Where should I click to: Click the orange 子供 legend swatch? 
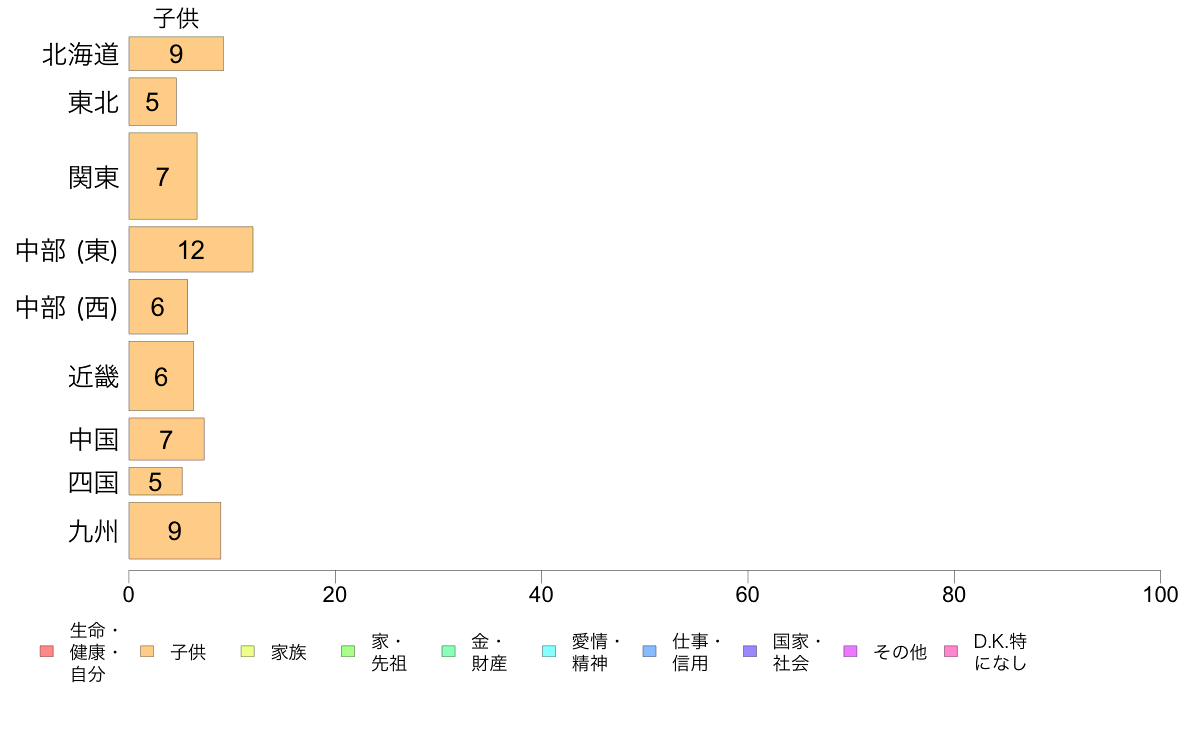[147, 651]
